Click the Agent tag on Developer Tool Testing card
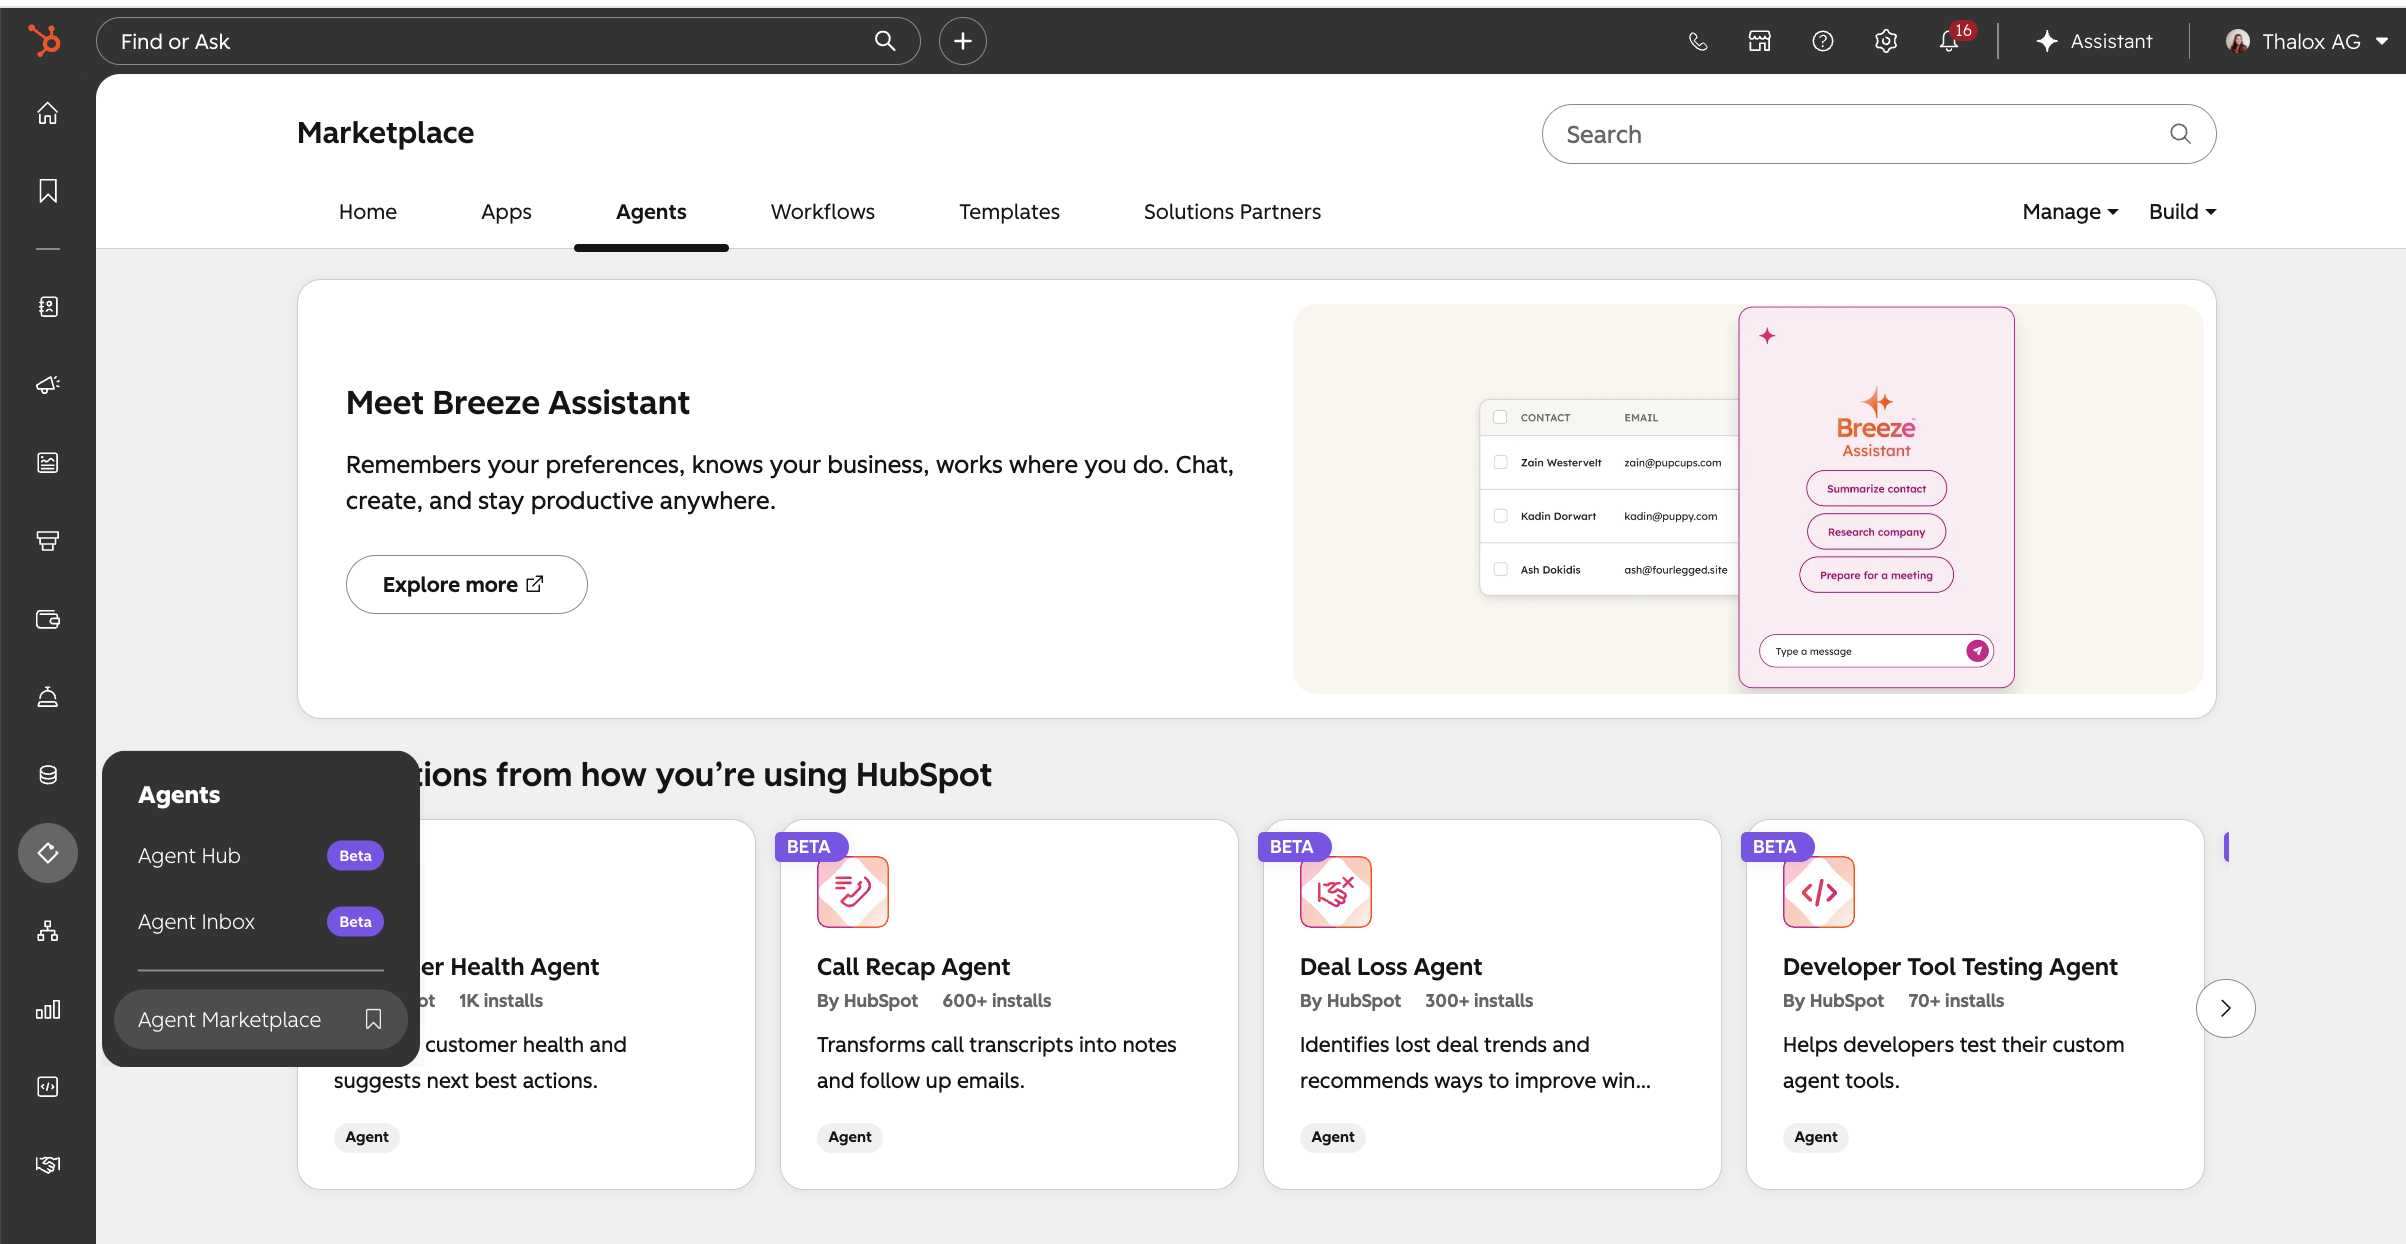Viewport: 2406px width, 1244px height. pyautogui.click(x=1816, y=1137)
